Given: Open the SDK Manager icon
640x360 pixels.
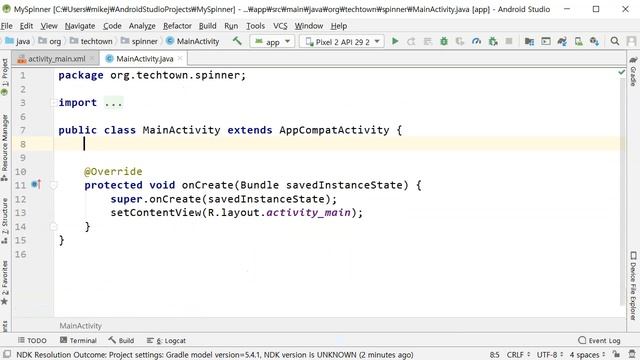Looking at the screenshot, I should pos(594,41).
